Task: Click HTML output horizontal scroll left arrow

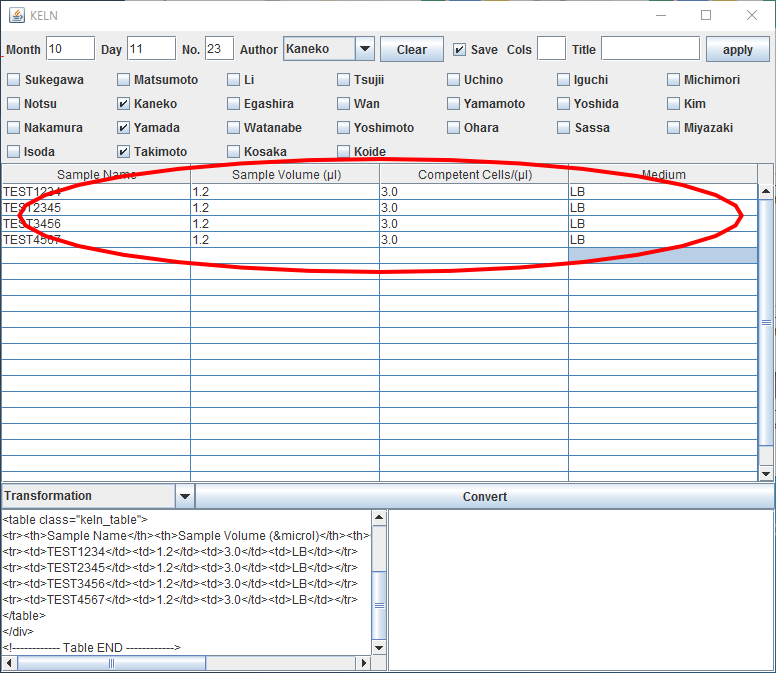Action: click(x=9, y=663)
